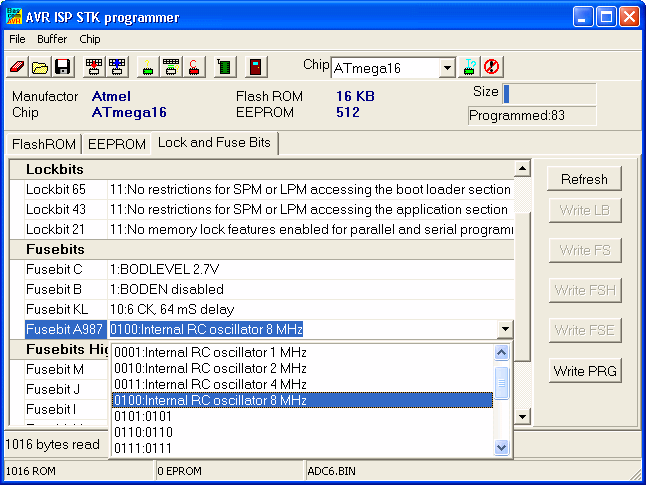This screenshot has width=646, height=485.
Task: Click the Fusebit I row label
Action: coord(66,409)
